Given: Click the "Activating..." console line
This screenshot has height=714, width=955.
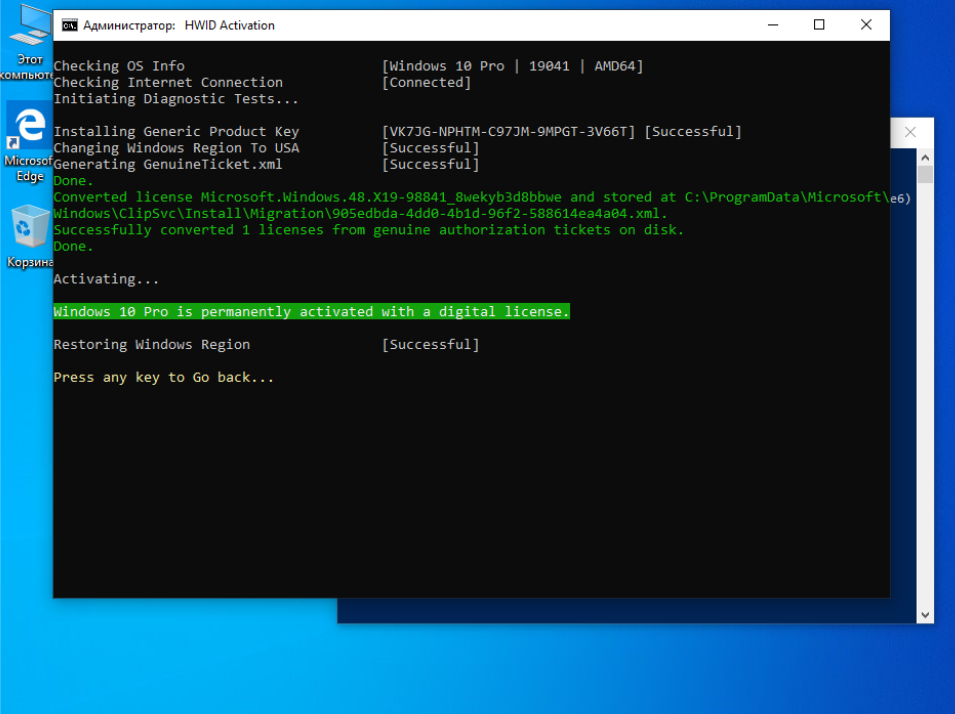Looking at the screenshot, I should pyautogui.click(x=106, y=279).
